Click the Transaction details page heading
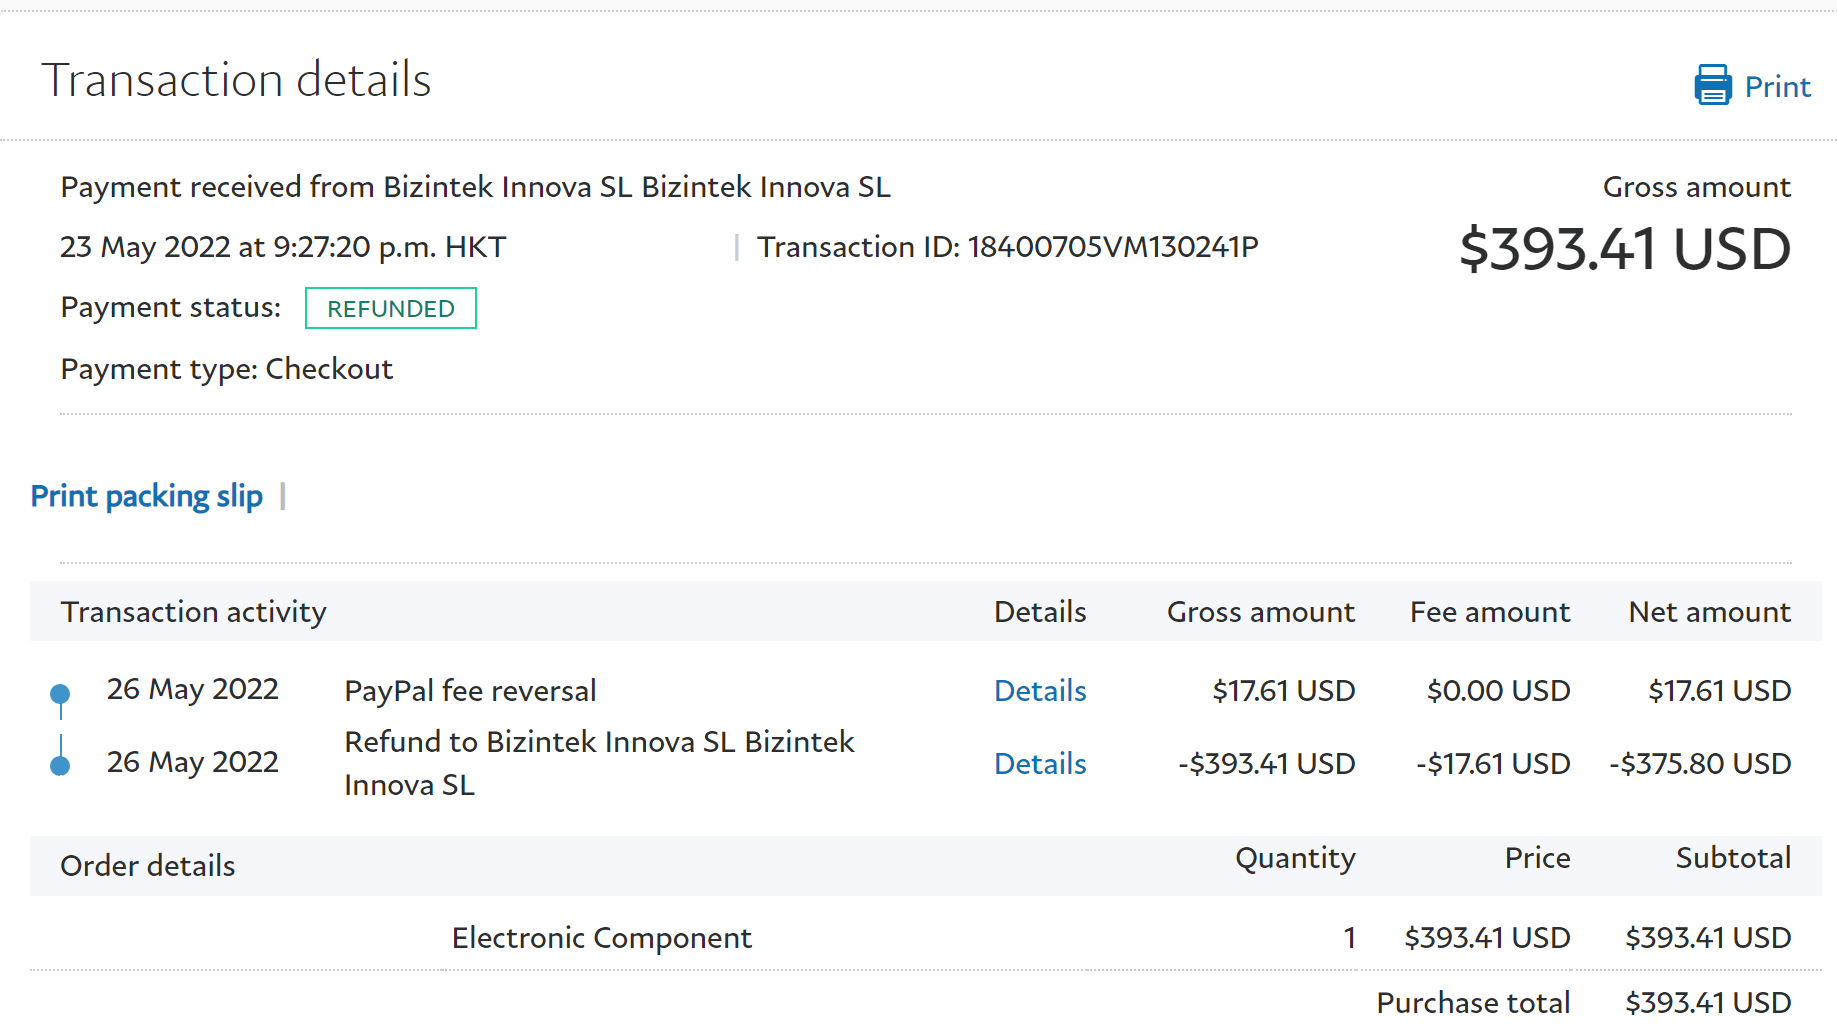Viewport: 1837px width, 1036px height. (236, 80)
